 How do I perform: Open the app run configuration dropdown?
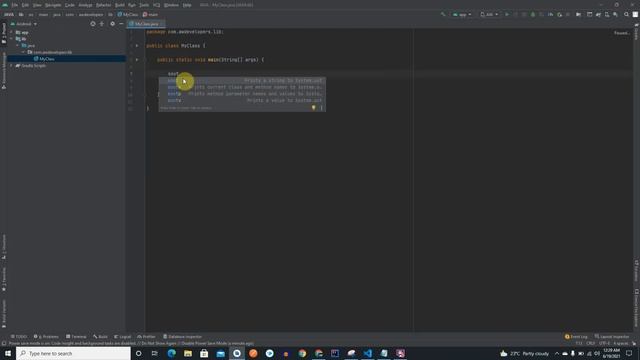462,14
